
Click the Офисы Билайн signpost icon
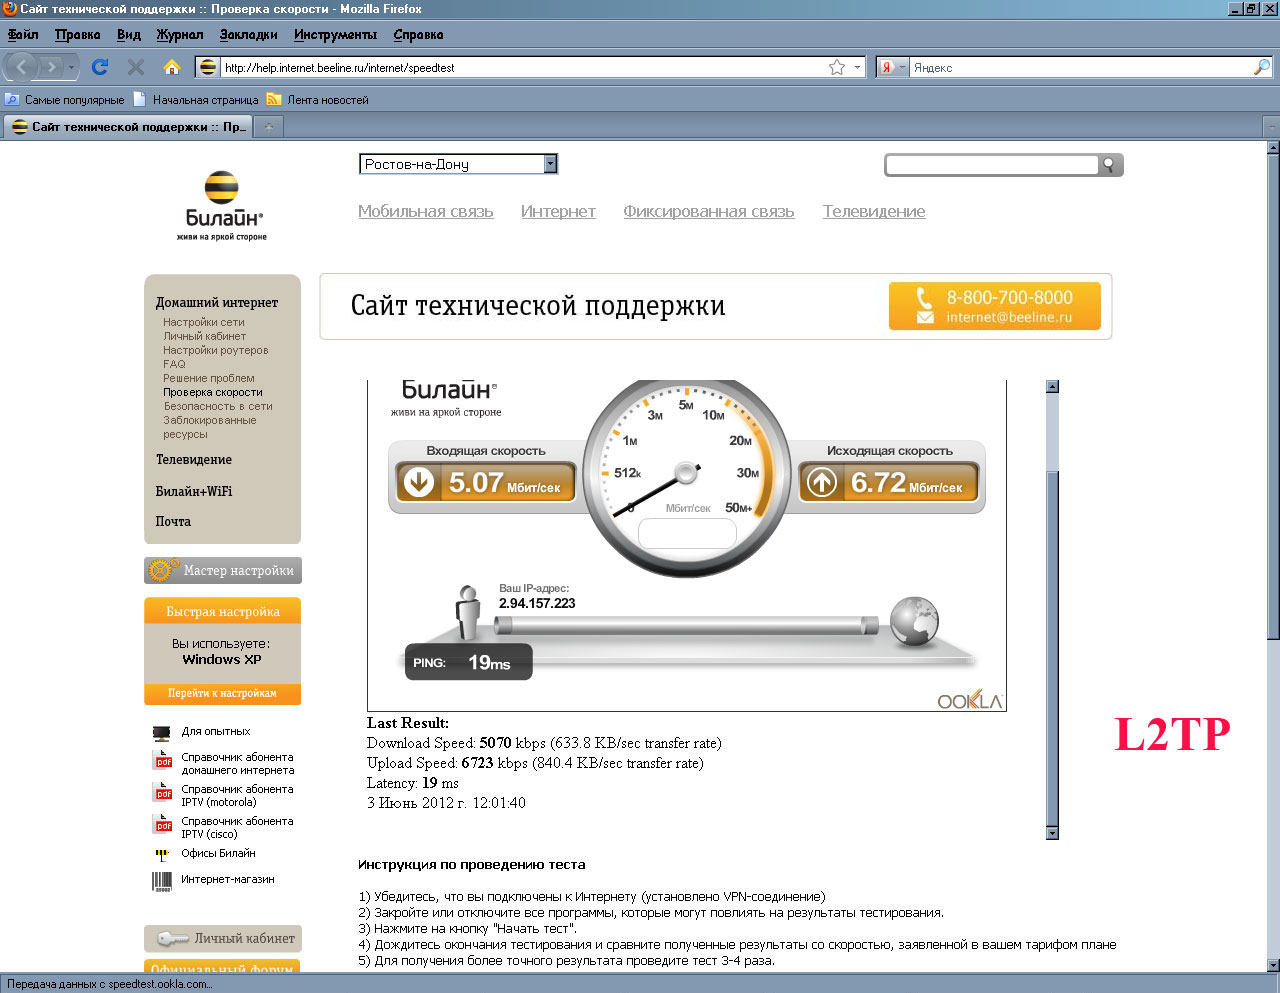(162, 855)
